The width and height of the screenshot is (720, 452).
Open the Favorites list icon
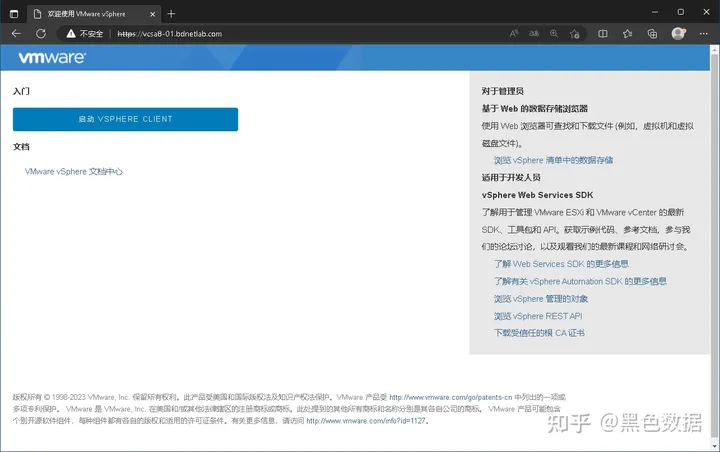click(x=627, y=34)
